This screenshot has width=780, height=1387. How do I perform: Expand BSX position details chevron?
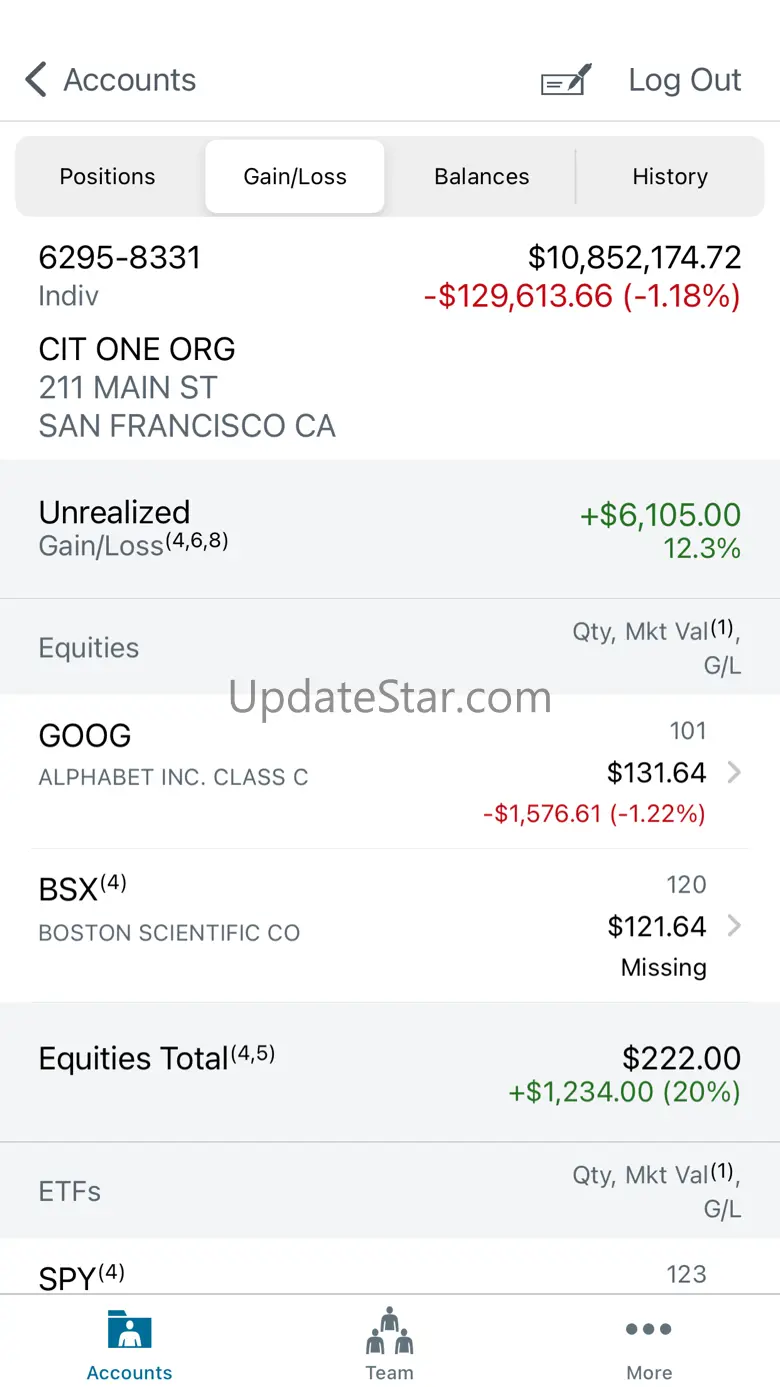tap(734, 926)
